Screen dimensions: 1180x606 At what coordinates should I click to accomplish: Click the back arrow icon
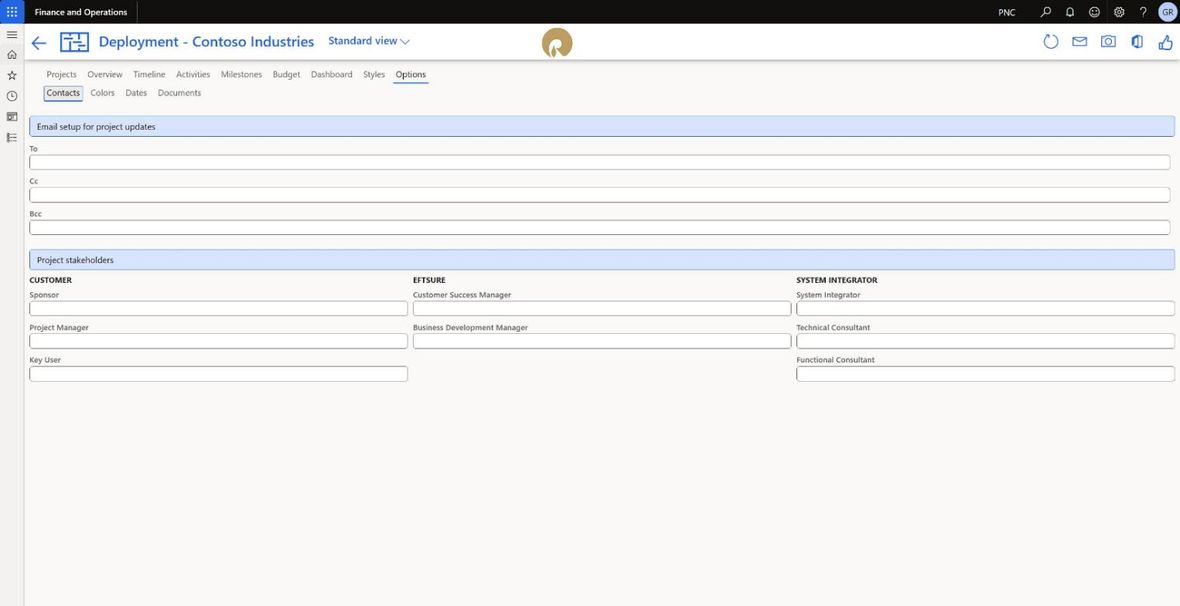[x=38, y=43]
